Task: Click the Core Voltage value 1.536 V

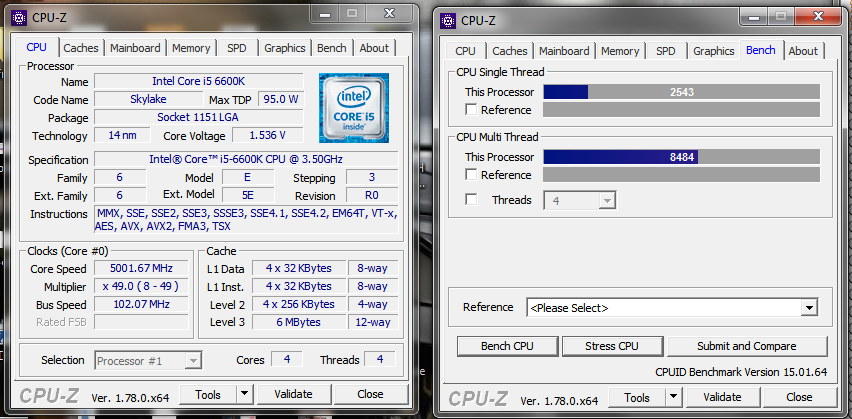Action: (267, 135)
